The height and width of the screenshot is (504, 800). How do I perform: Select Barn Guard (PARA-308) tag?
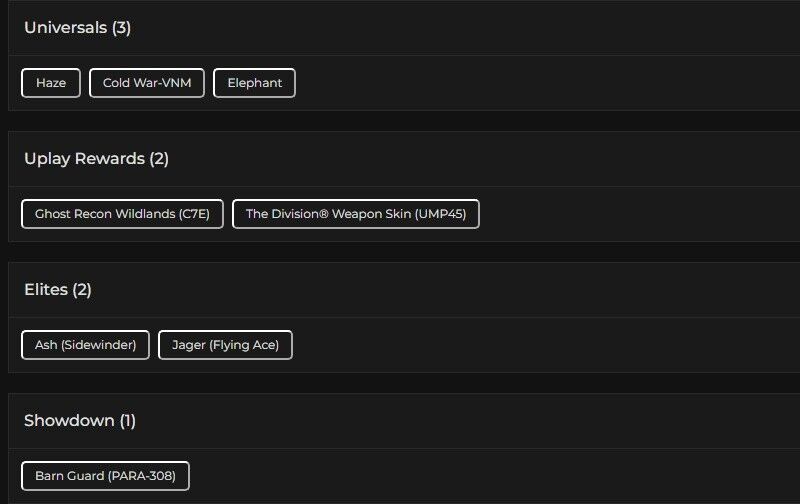coord(105,476)
